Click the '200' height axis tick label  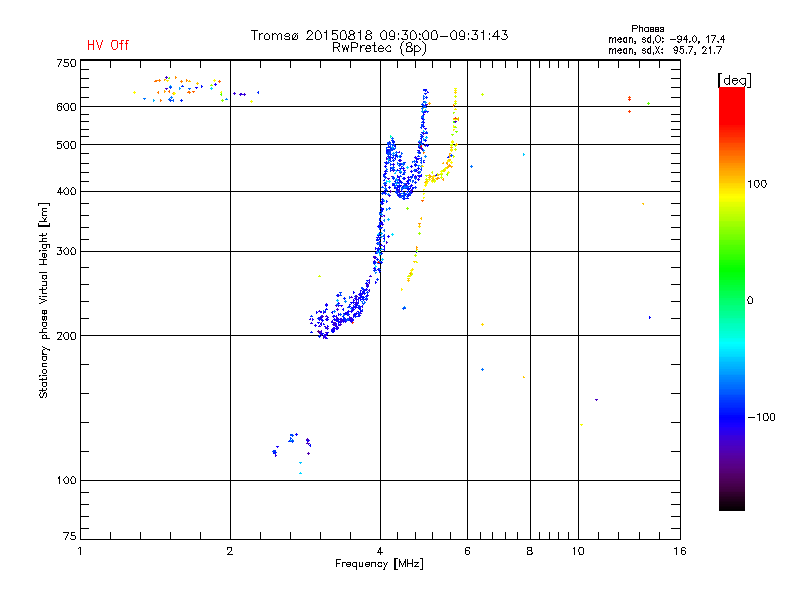(x=66, y=336)
